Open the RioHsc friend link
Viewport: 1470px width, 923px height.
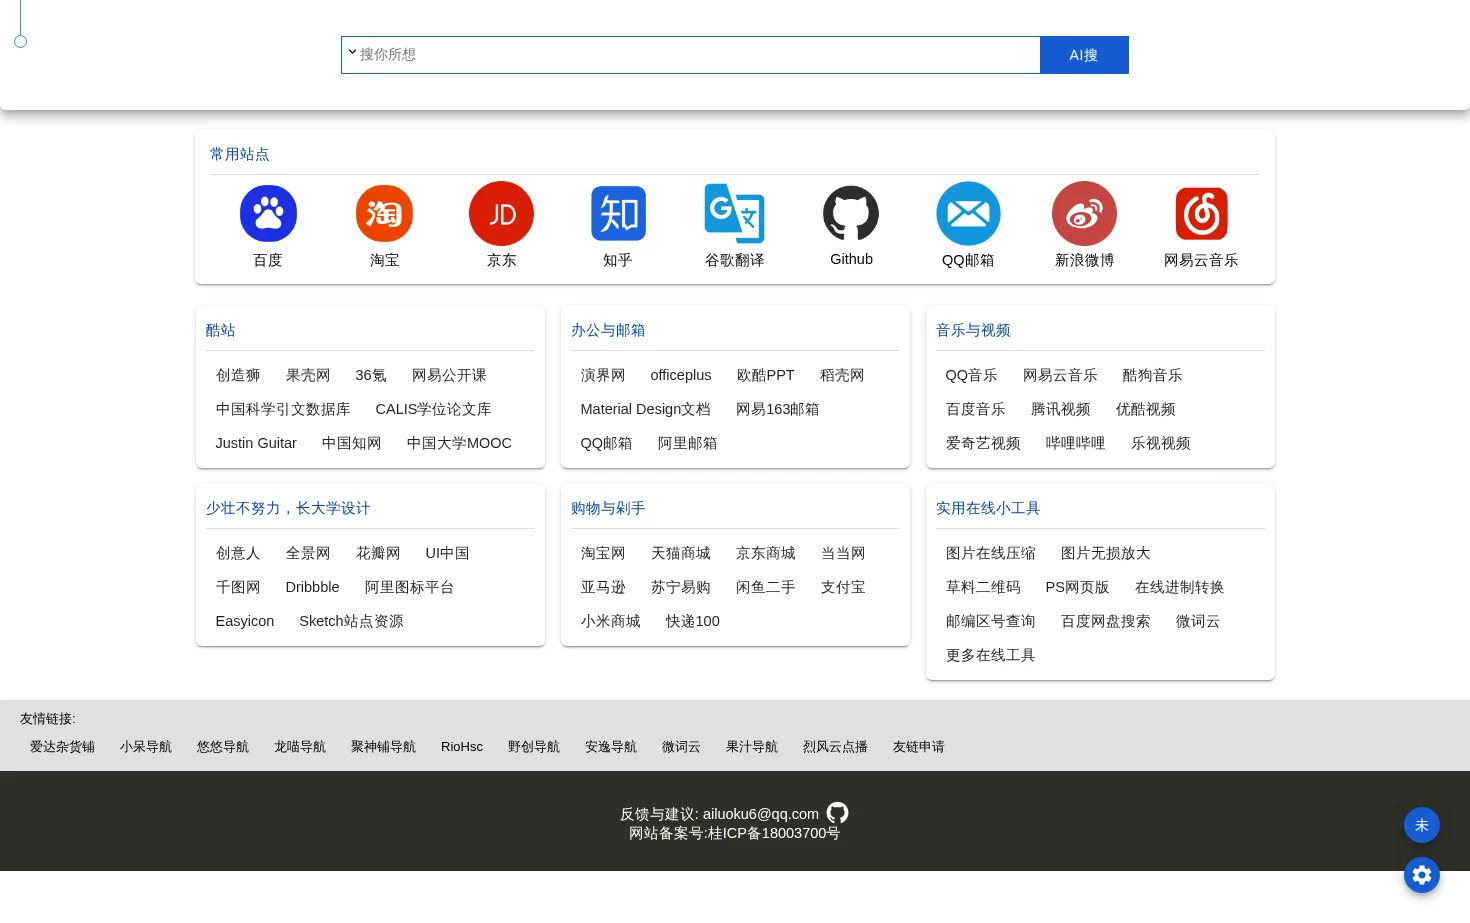(x=462, y=747)
